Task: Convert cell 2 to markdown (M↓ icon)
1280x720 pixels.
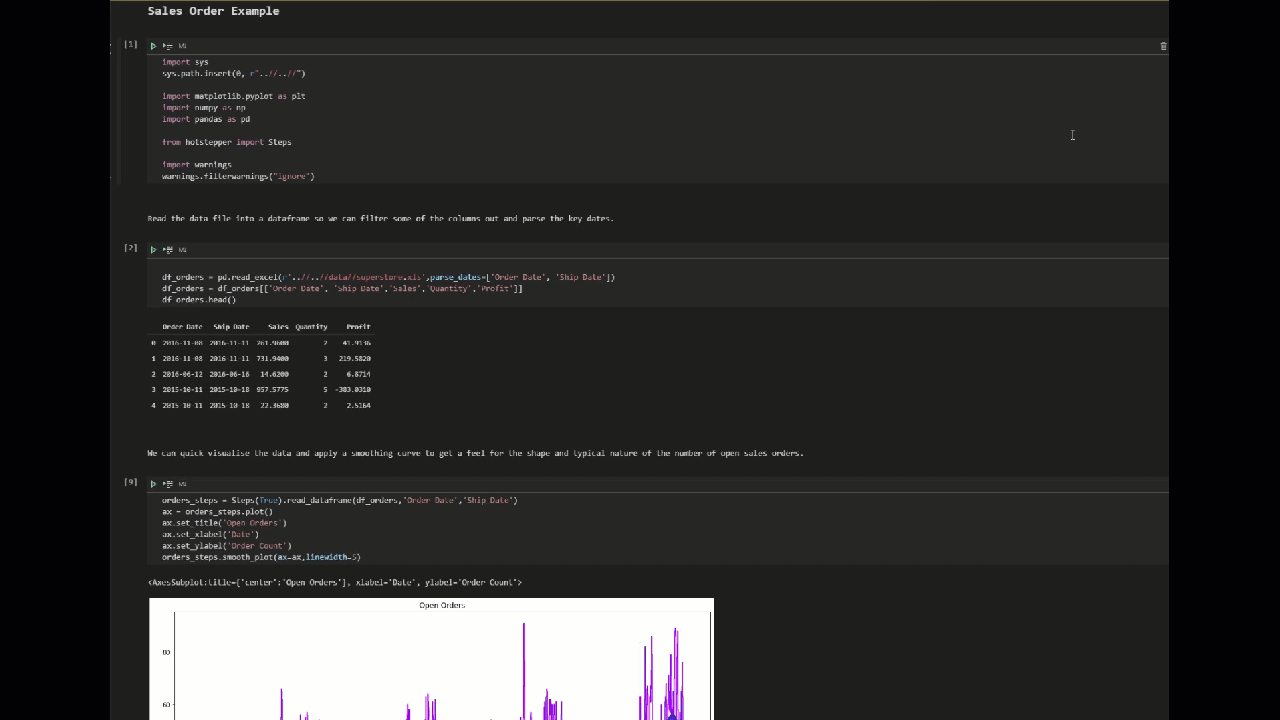Action: (183, 250)
